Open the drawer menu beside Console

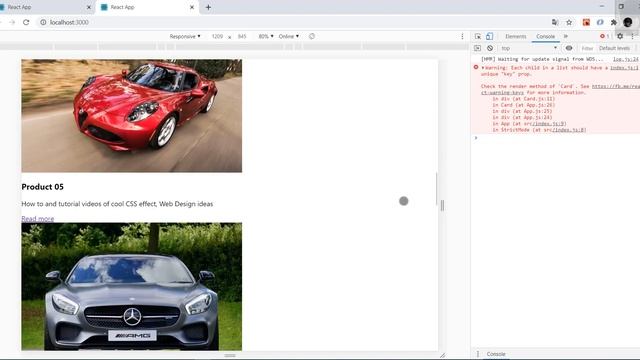coord(478,354)
